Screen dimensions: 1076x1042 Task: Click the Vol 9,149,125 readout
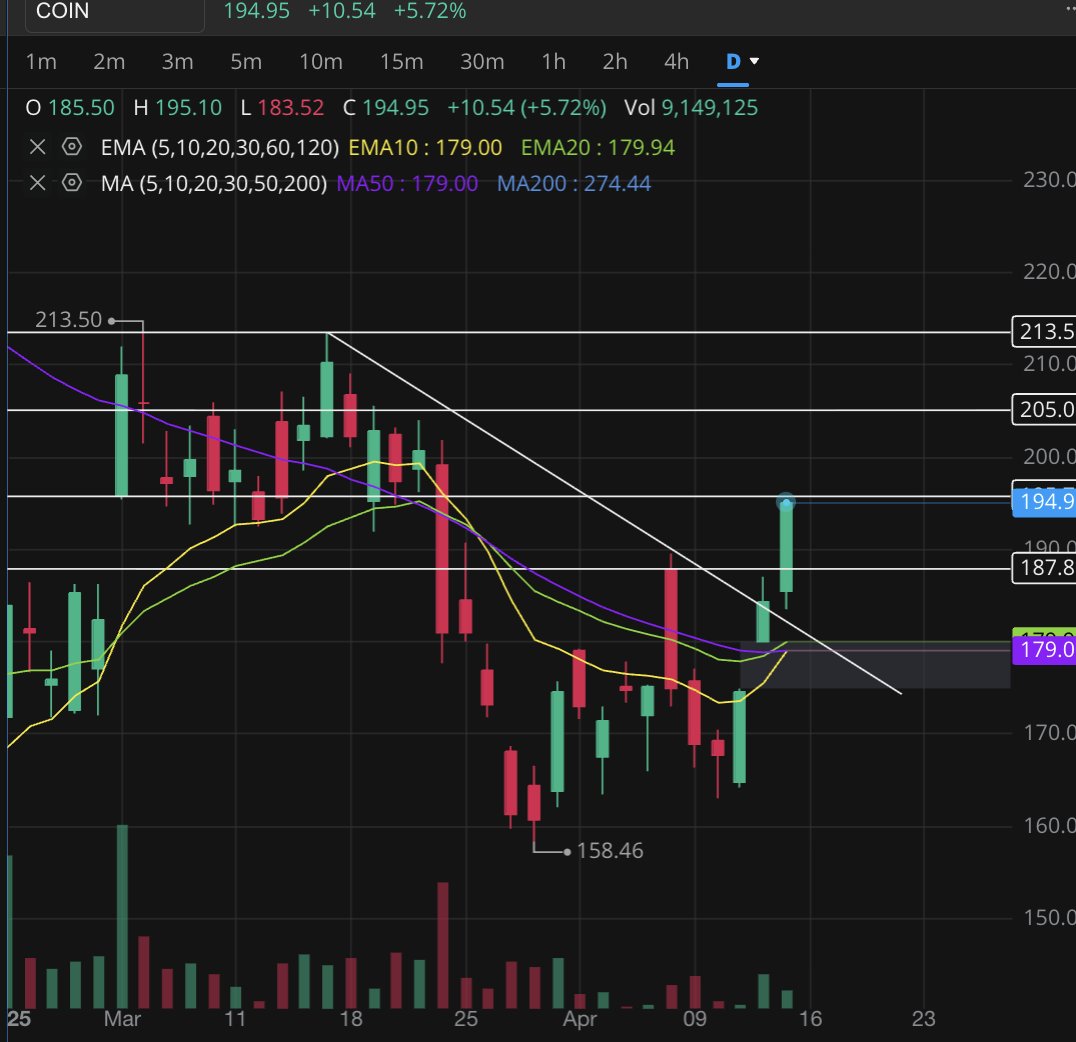pos(690,108)
